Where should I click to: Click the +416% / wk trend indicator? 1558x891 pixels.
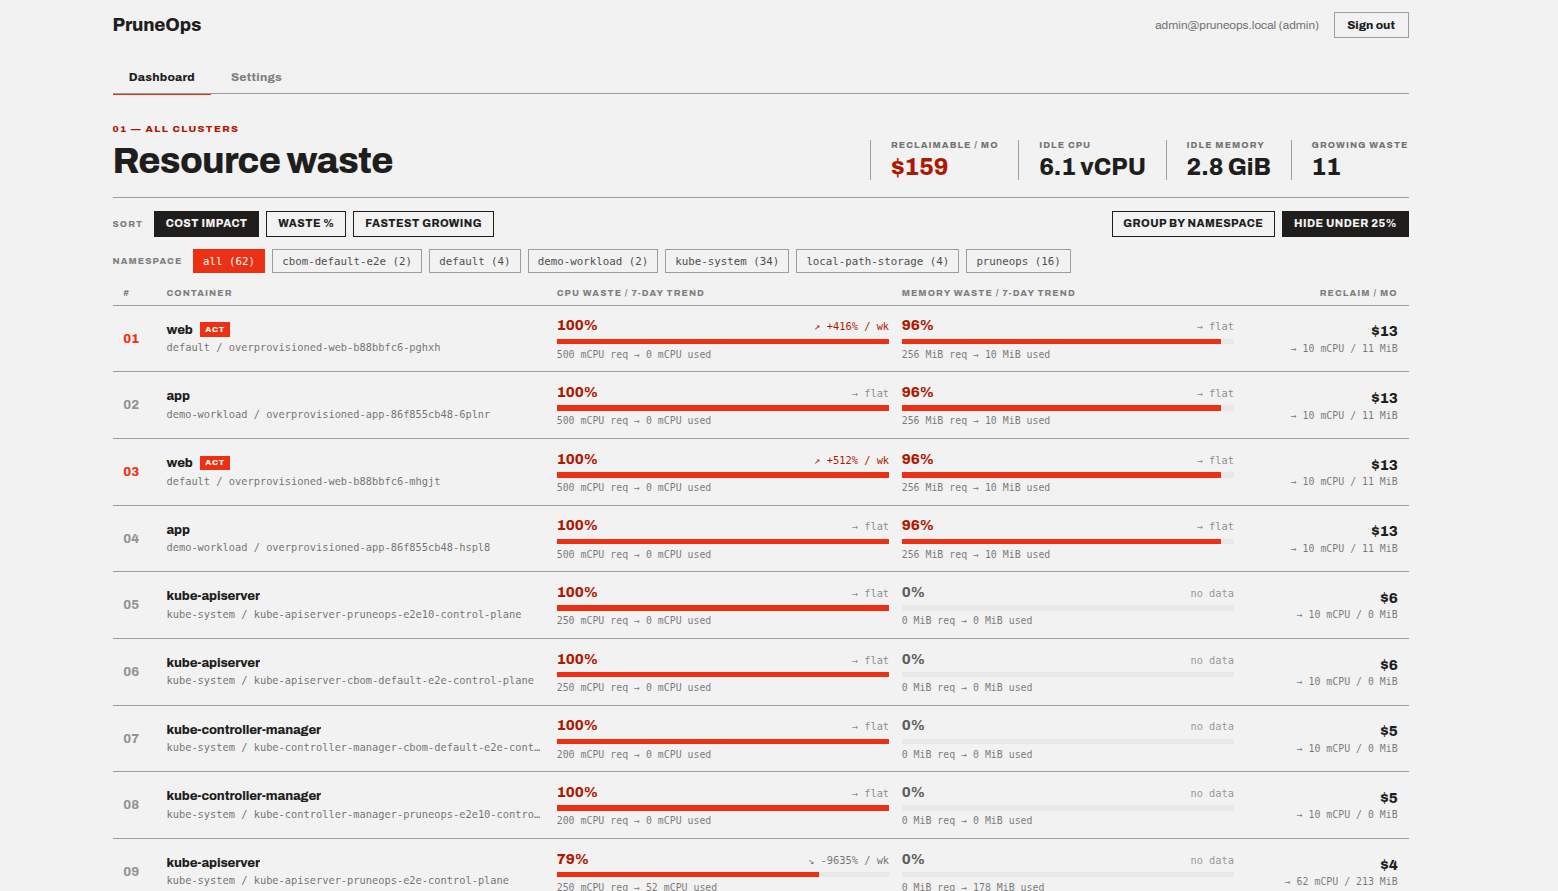(x=851, y=326)
